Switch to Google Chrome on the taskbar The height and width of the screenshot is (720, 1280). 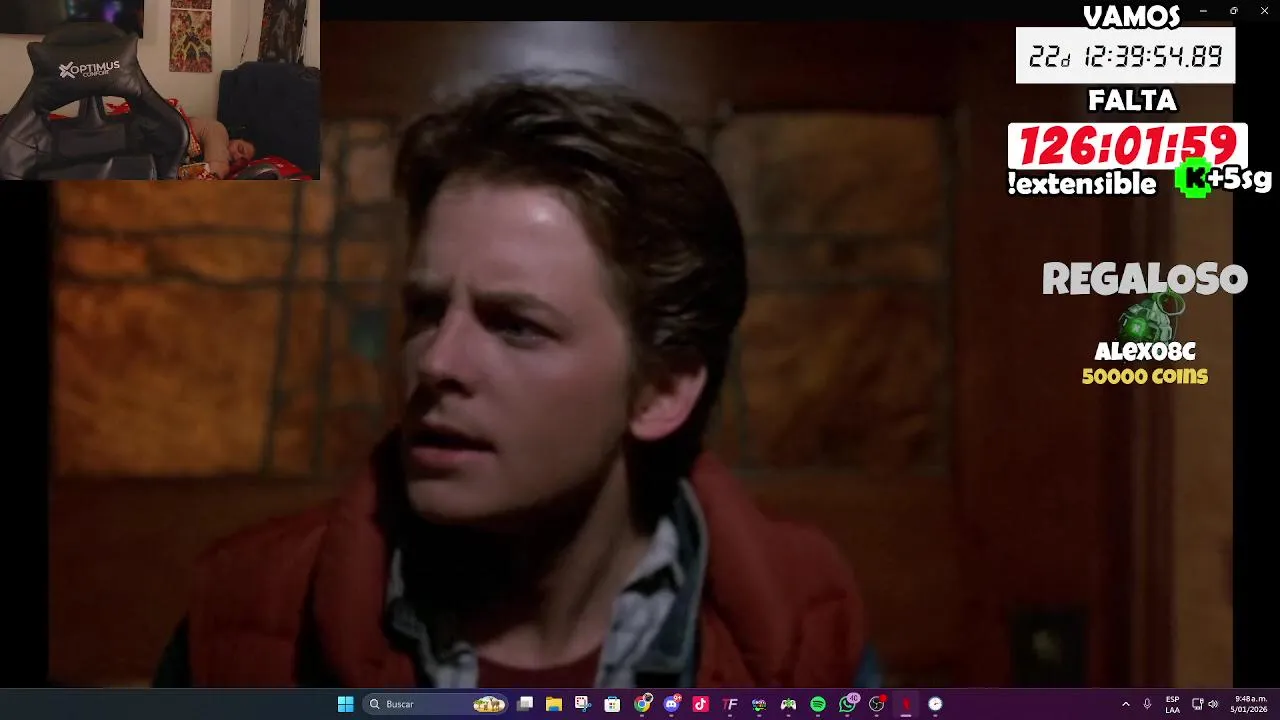(642, 704)
